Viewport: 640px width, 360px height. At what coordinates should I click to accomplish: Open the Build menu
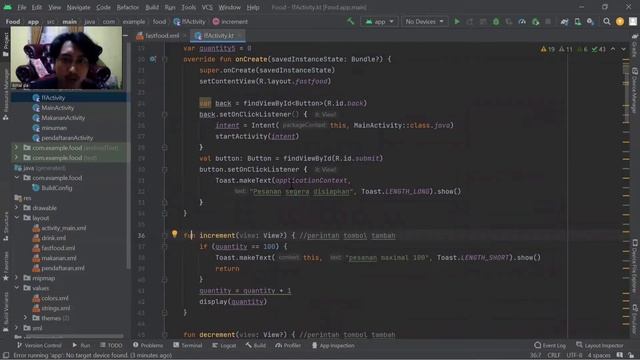152,7
